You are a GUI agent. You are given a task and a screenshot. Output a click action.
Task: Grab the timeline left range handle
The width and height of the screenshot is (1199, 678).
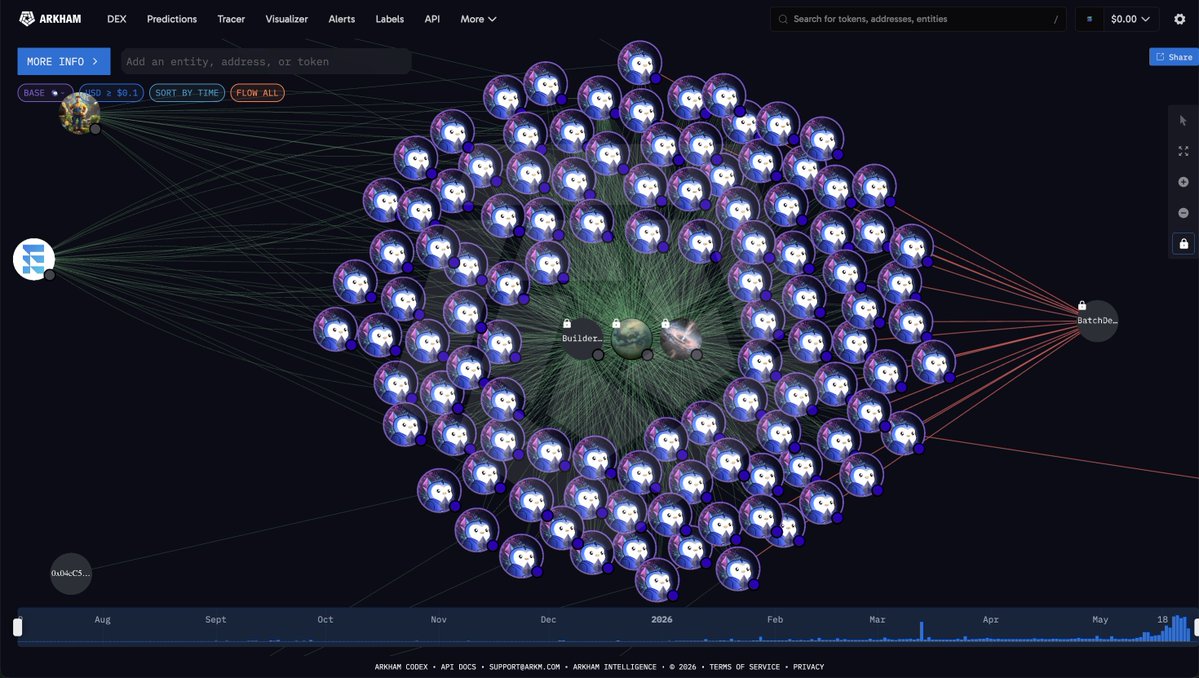[18, 627]
